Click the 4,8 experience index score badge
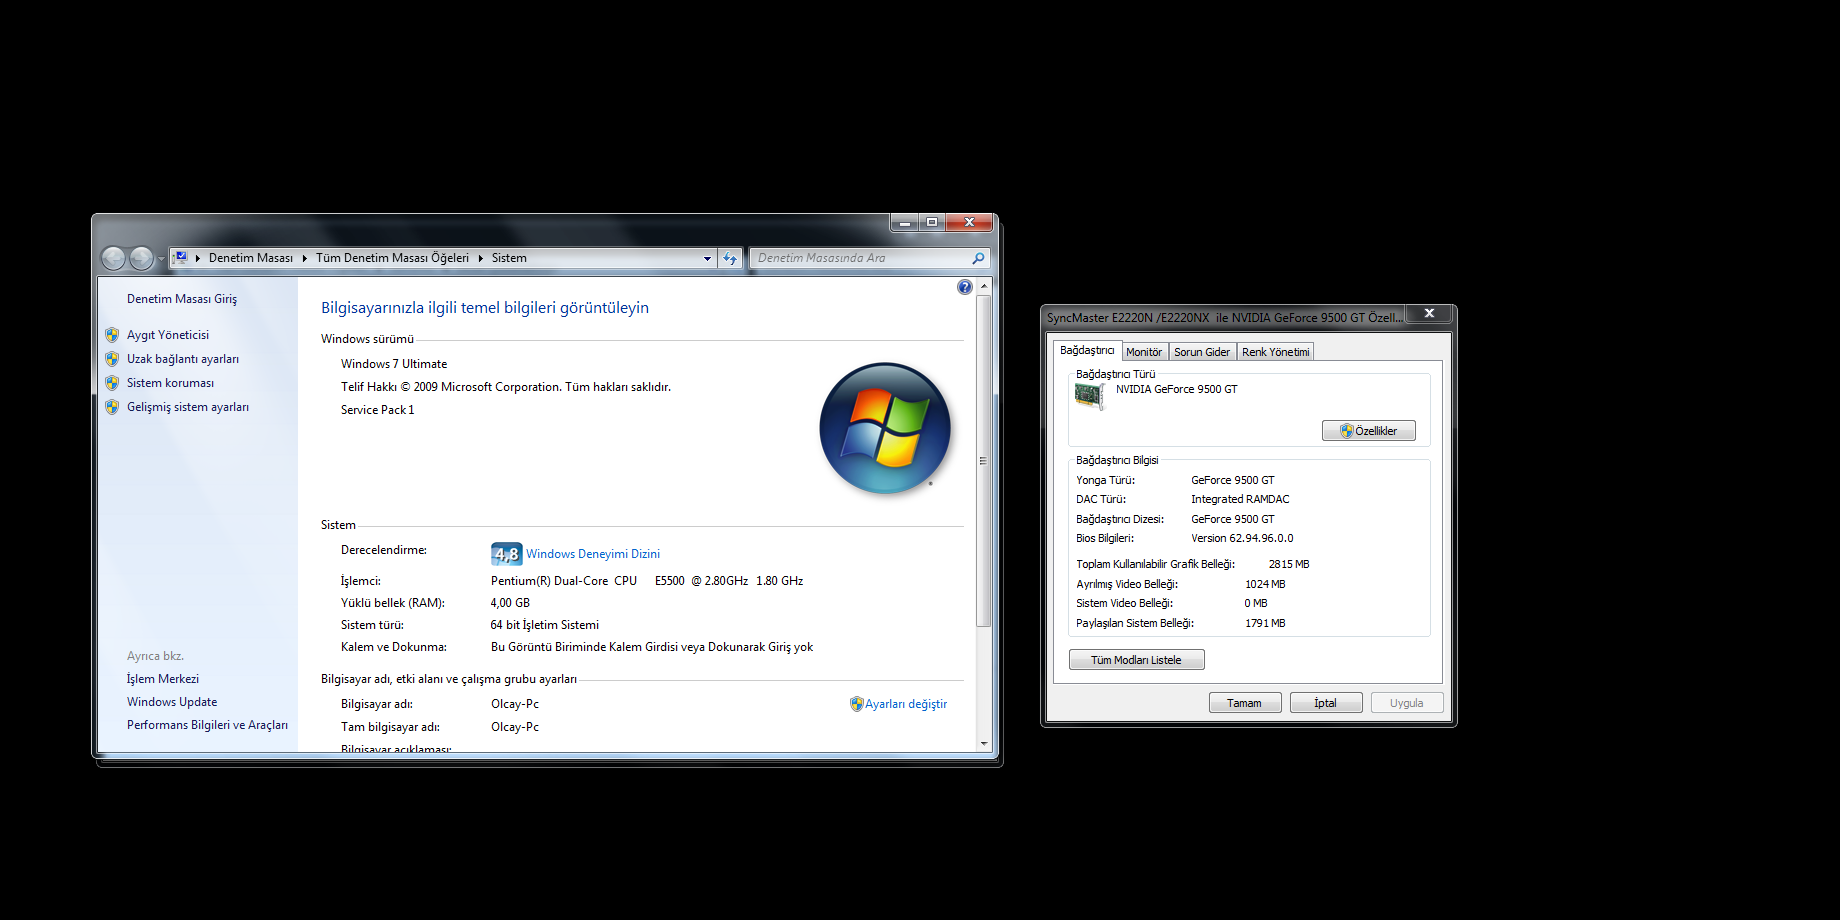The image size is (1840, 920). tap(507, 554)
